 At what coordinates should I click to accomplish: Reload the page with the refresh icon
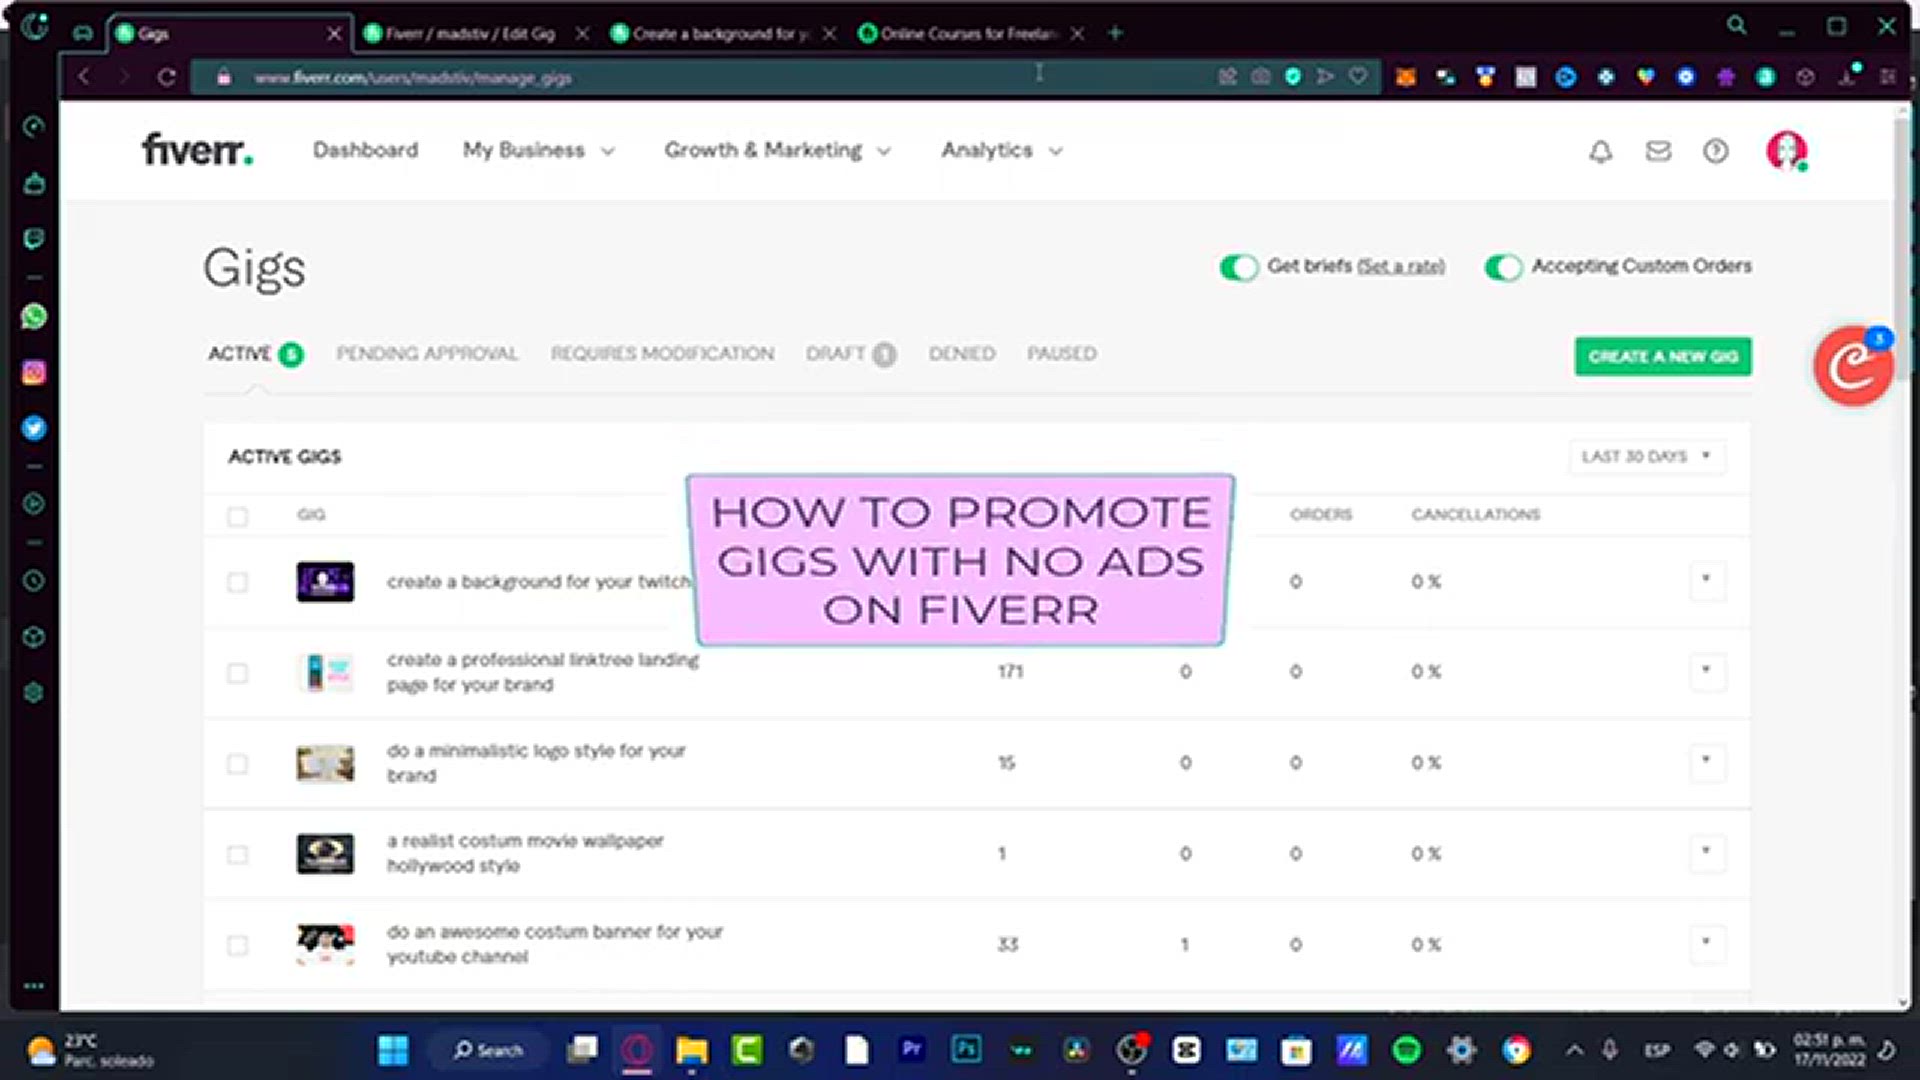[x=166, y=77]
